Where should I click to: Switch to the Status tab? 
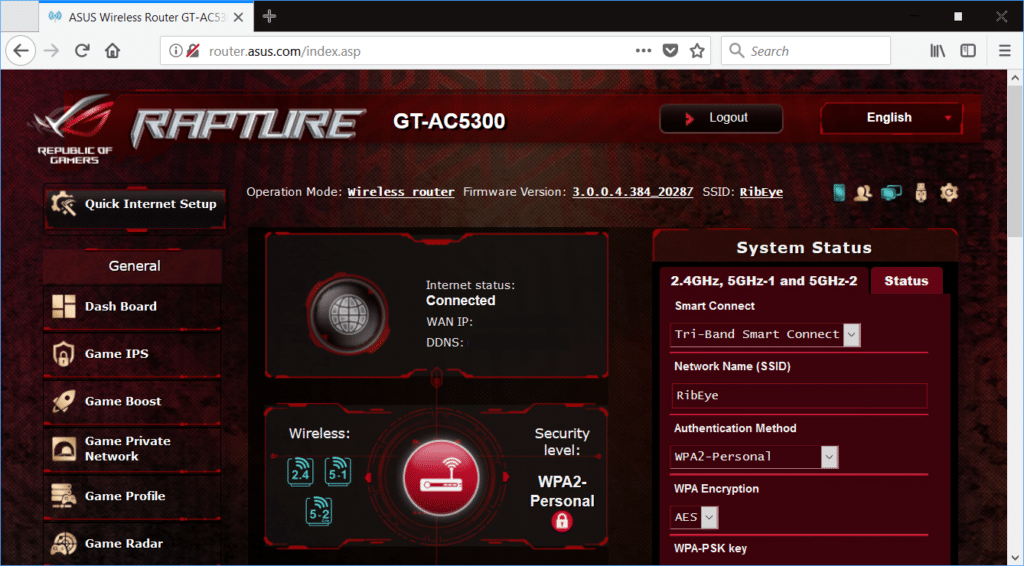click(906, 281)
